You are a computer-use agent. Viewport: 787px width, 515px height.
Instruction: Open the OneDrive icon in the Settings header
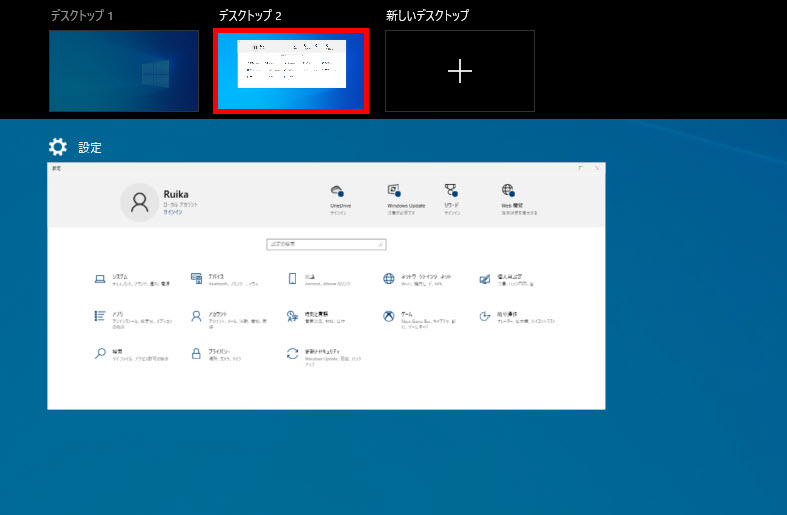pos(338,192)
